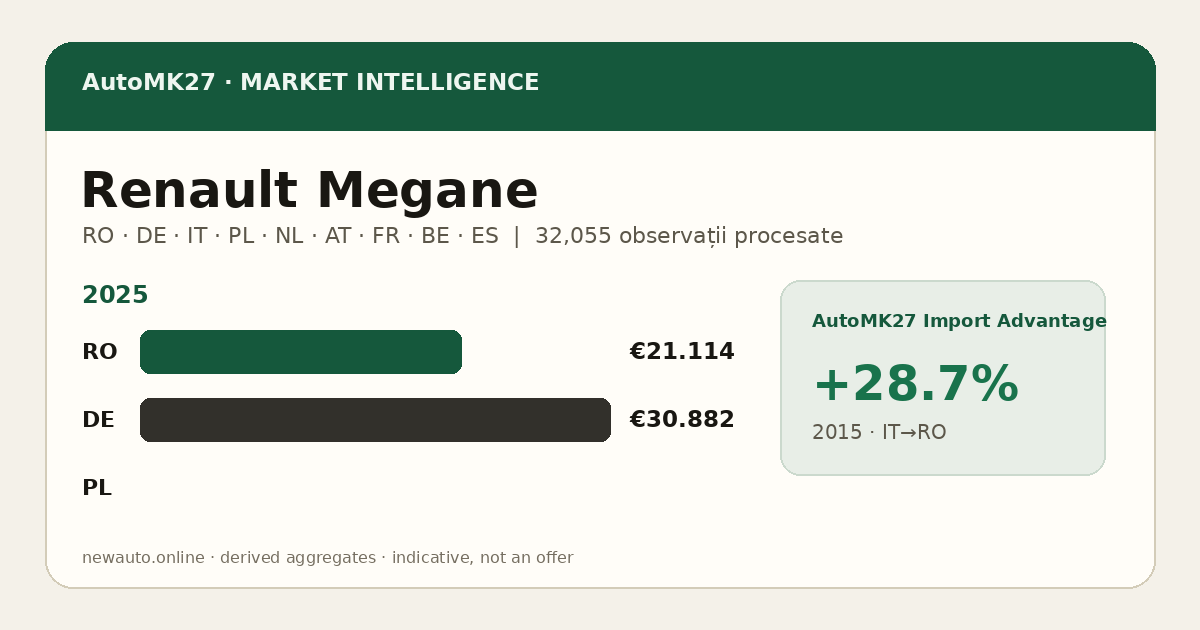The height and width of the screenshot is (630, 1200).
Task: Click the green RO price bar
Action: tap(301, 352)
